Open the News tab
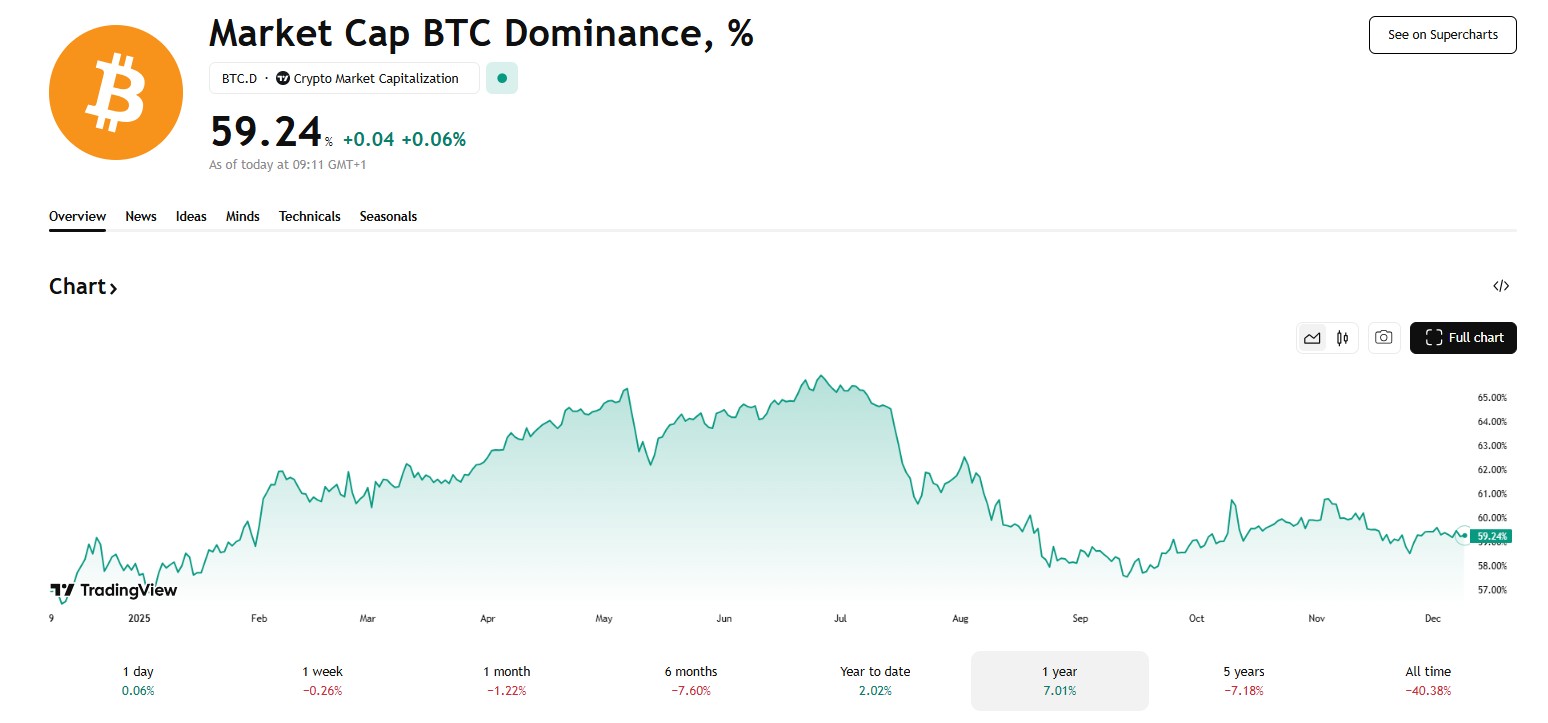 point(141,216)
